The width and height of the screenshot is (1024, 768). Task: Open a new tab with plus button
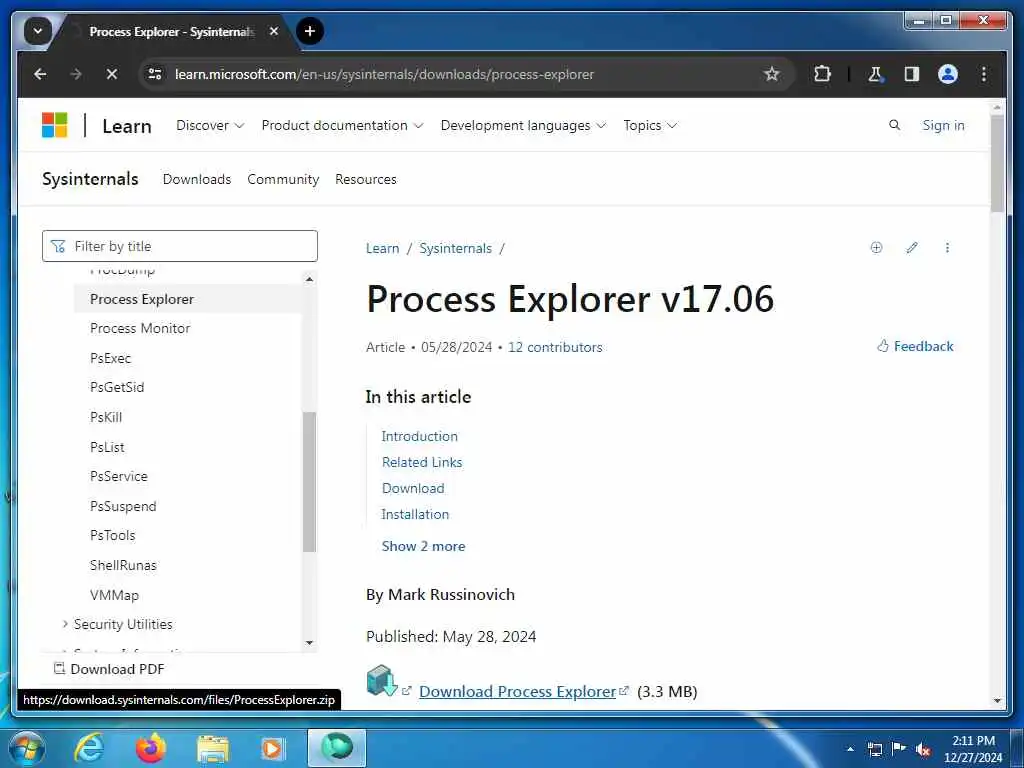[310, 31]
